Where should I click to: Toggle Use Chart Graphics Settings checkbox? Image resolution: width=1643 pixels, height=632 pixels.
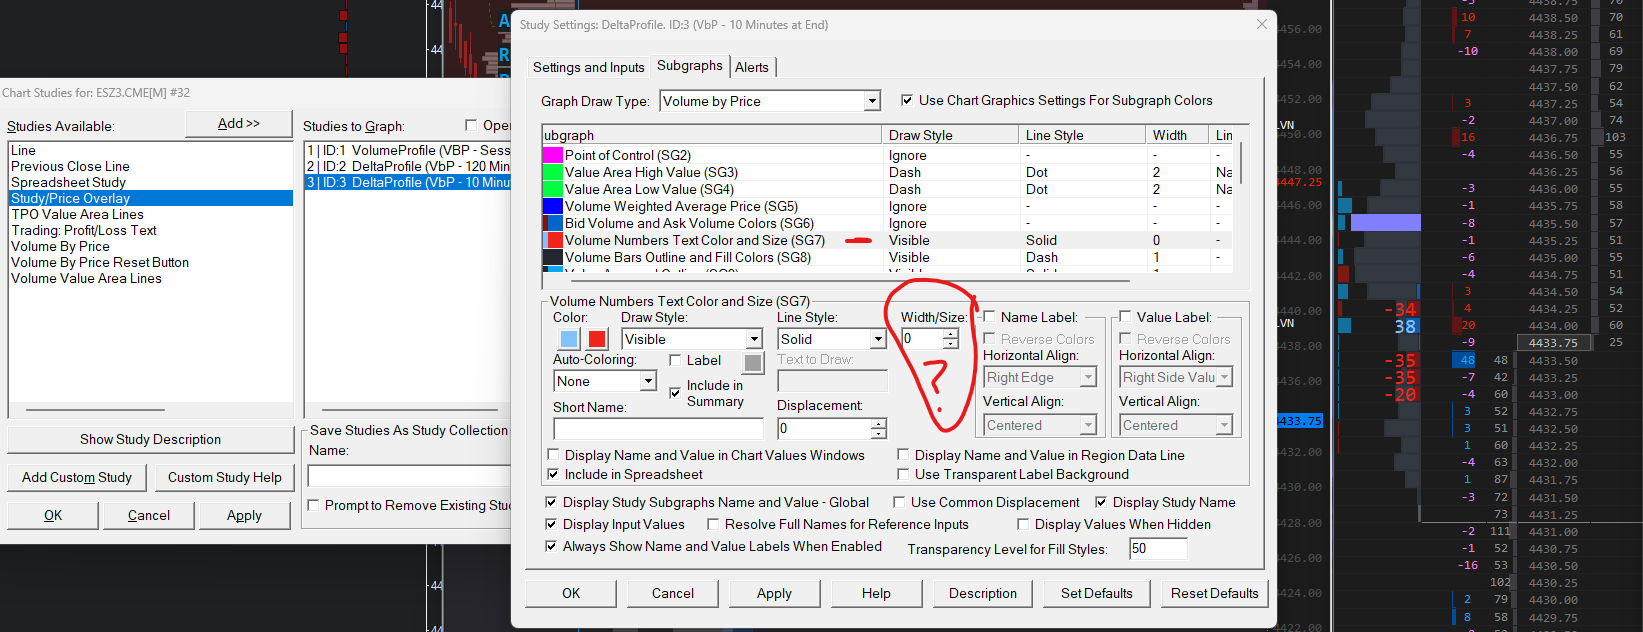point(907,100)
